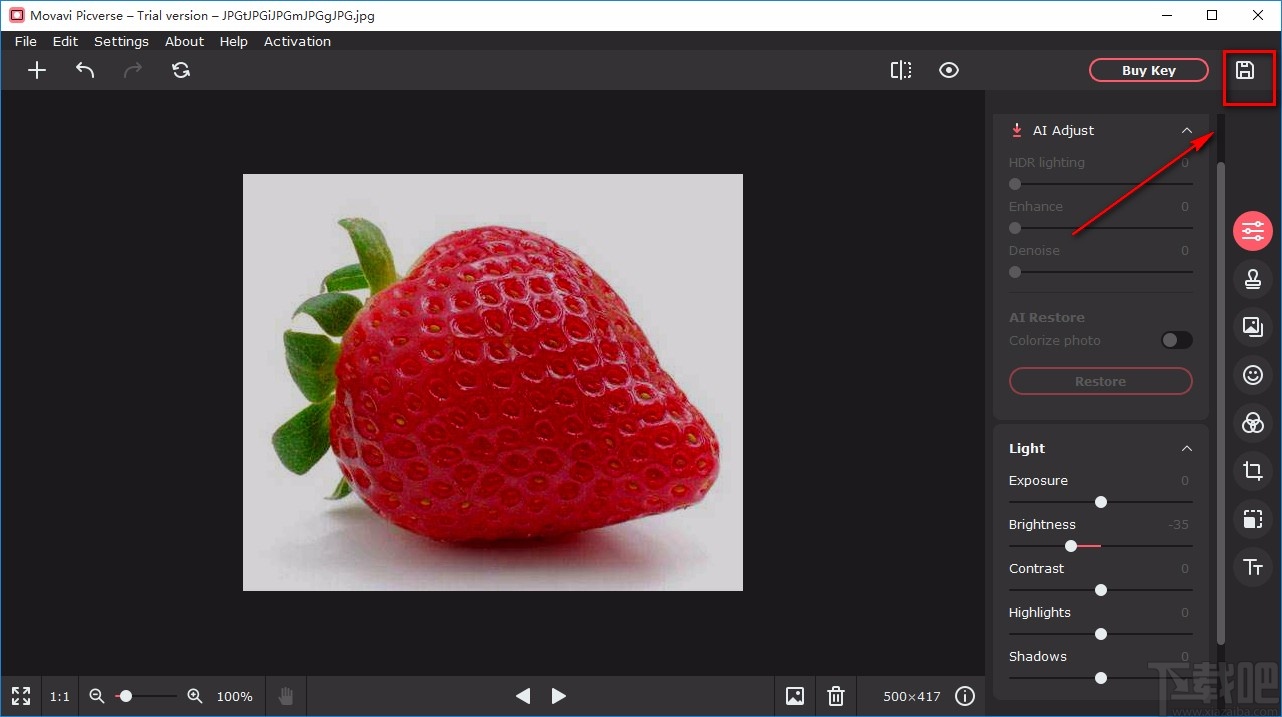Toggle before/after split comparison view
Image resolution: width=1282 pixels, height=717 pixels.
[x=901, y=70]
